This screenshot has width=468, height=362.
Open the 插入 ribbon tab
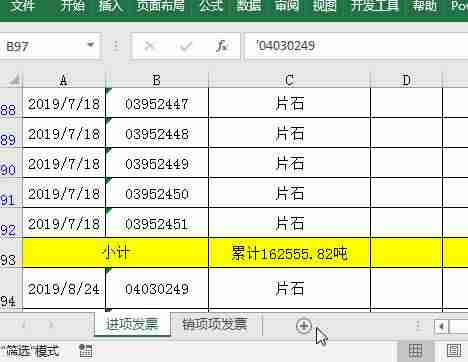point(110,6)
